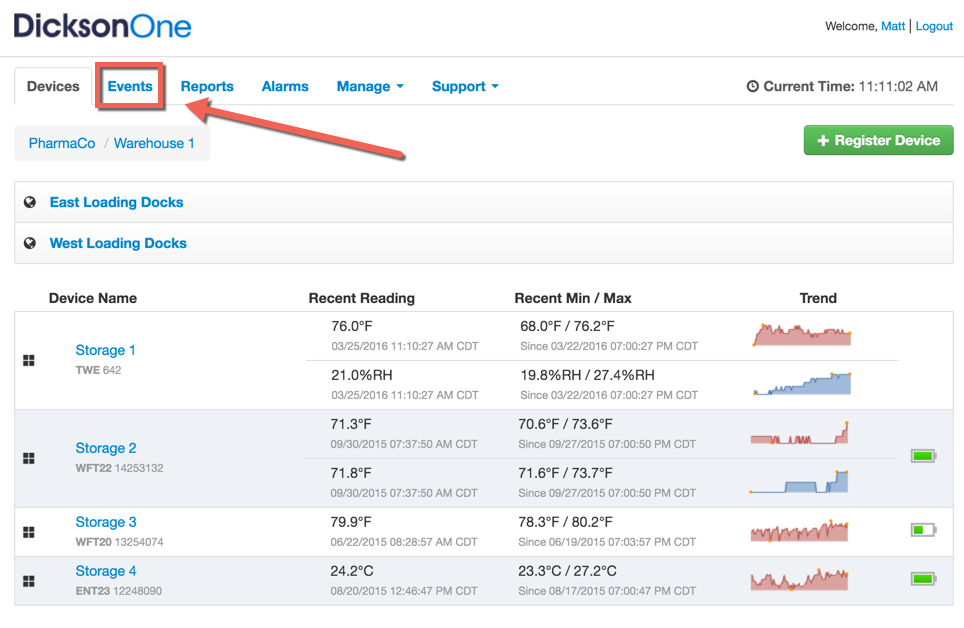
Task: Open the Support dropdown menu
Action: pyautogui.click(x=465, y=86)
